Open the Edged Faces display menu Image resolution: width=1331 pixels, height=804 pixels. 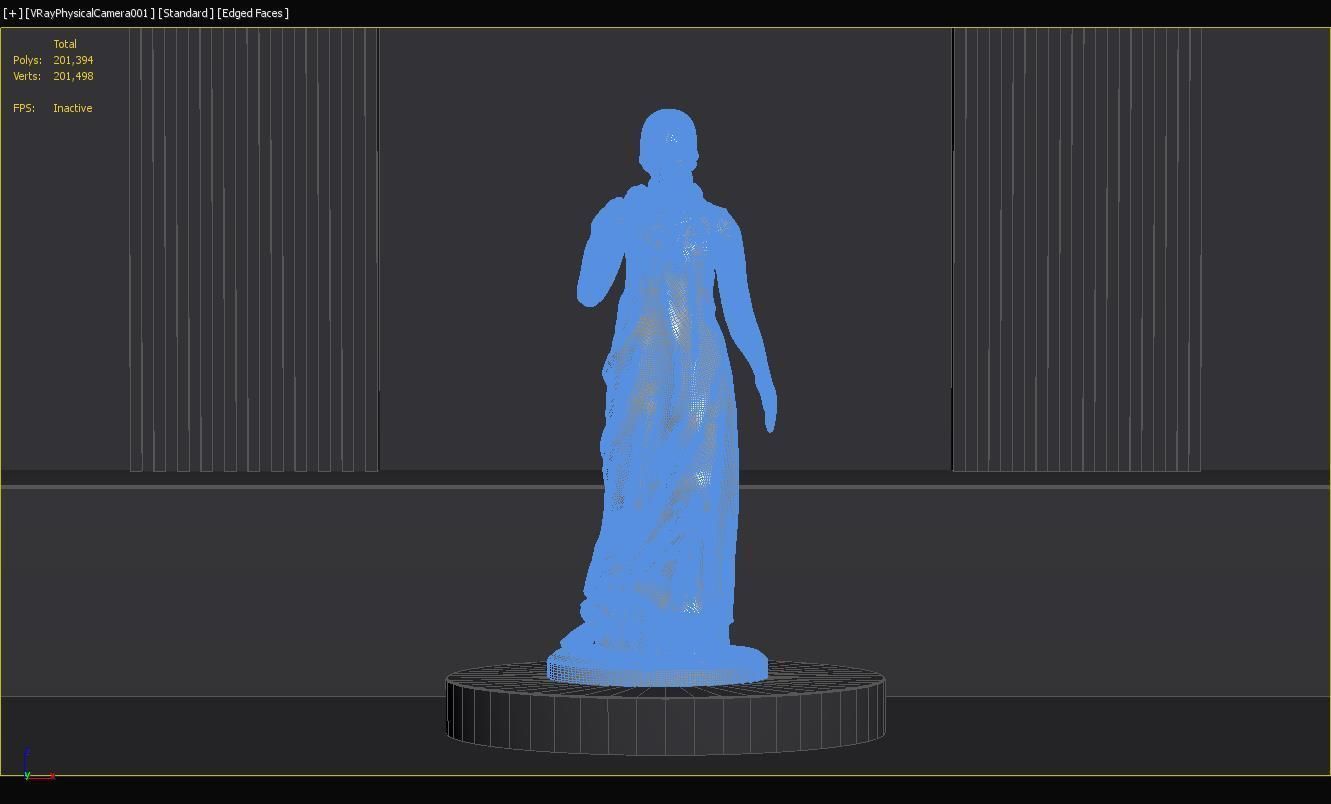(253, 13)
